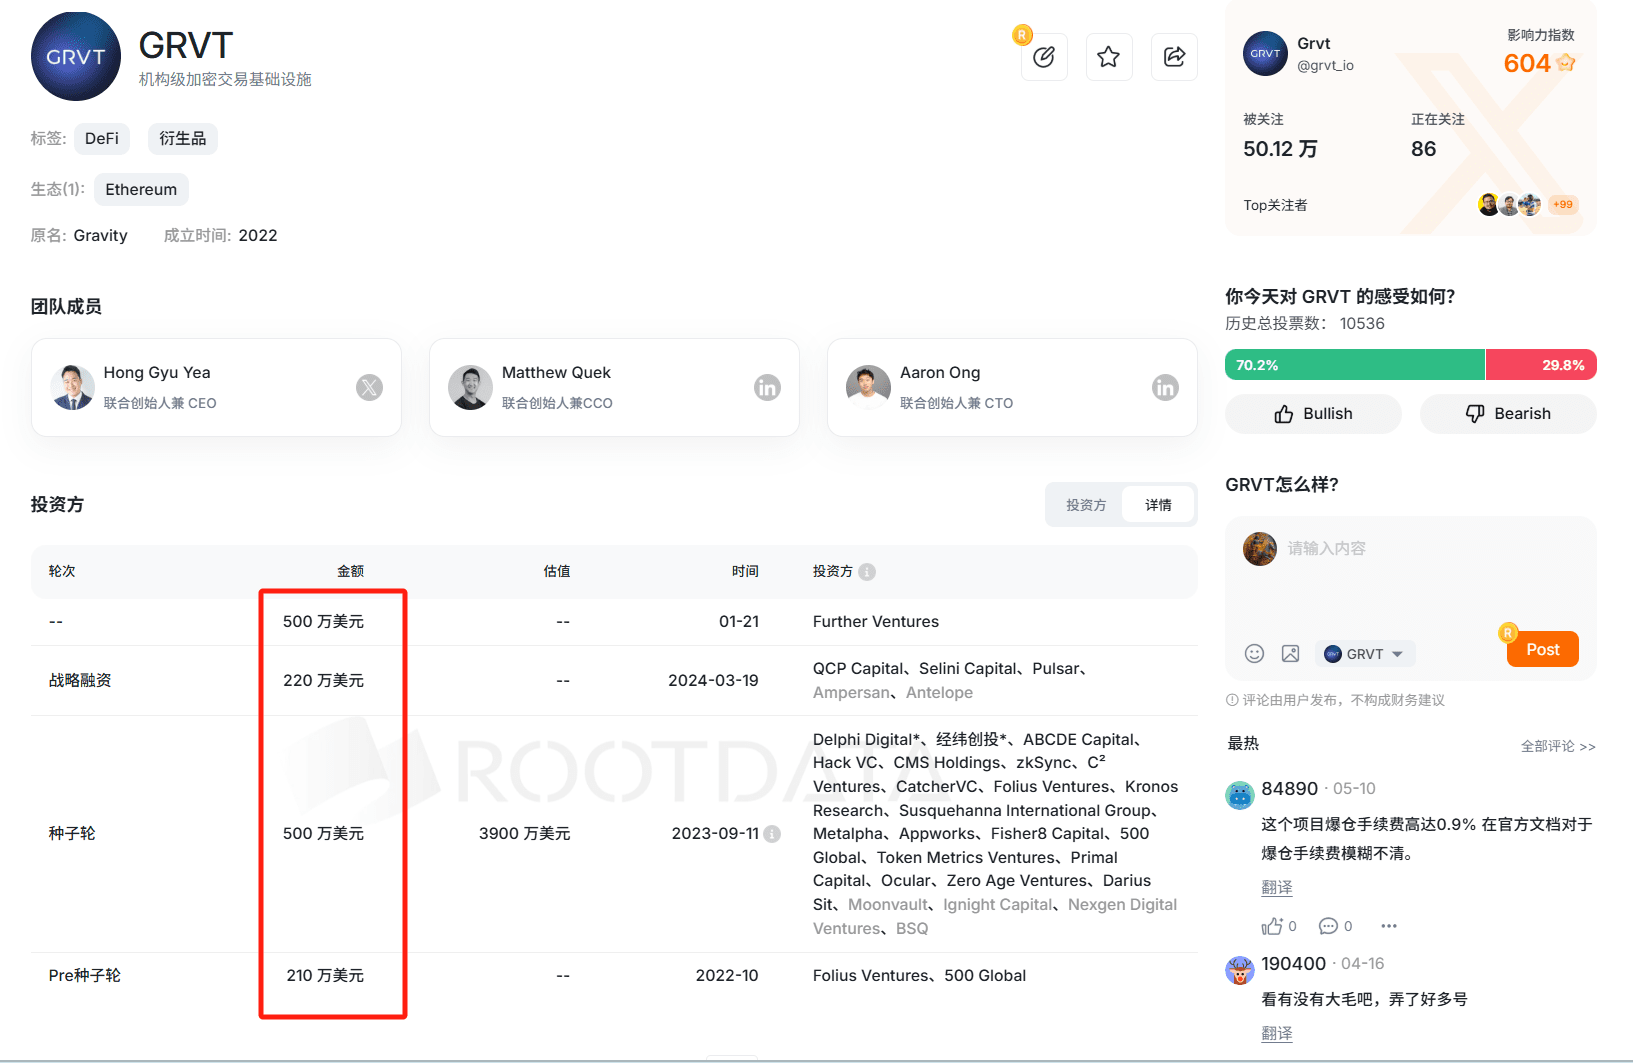Open Matthew Quek team member card
Image resolution: width=1633 pixels, height=1063 pixels.
tap(614, 387)
